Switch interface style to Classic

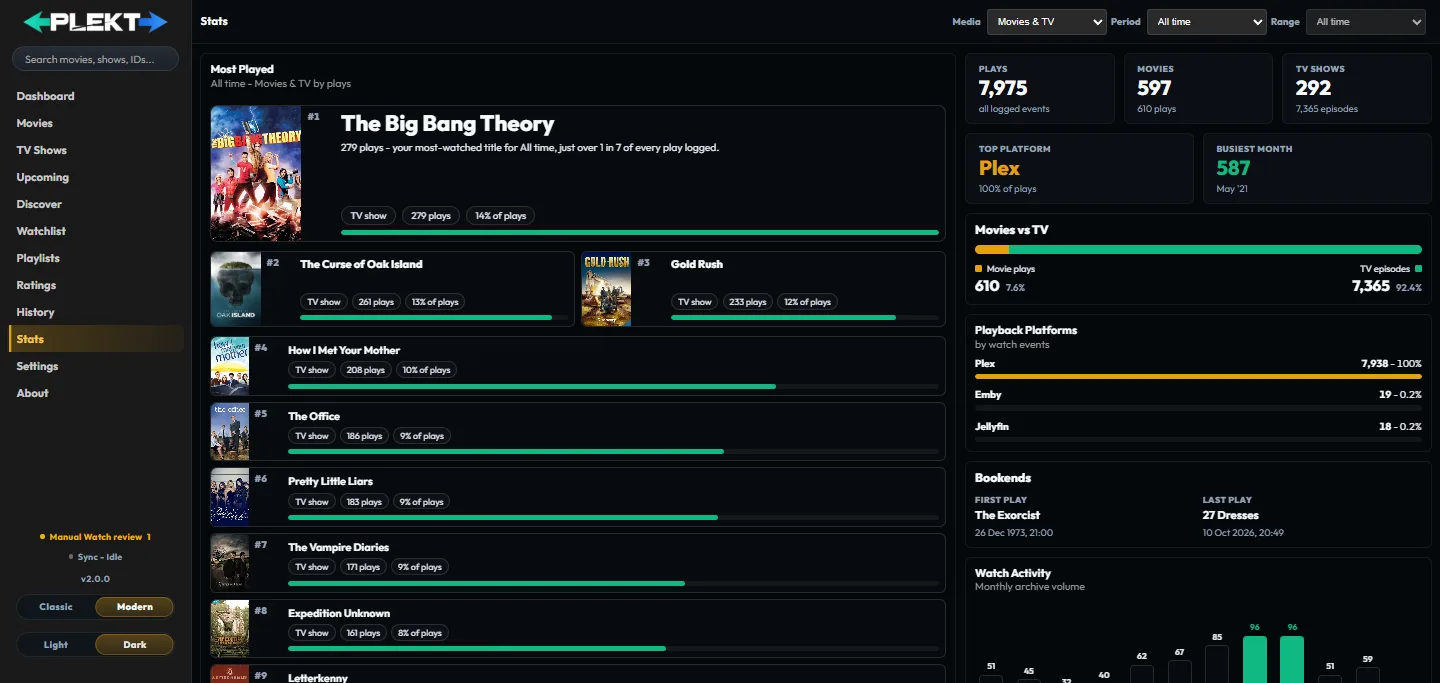56,607
